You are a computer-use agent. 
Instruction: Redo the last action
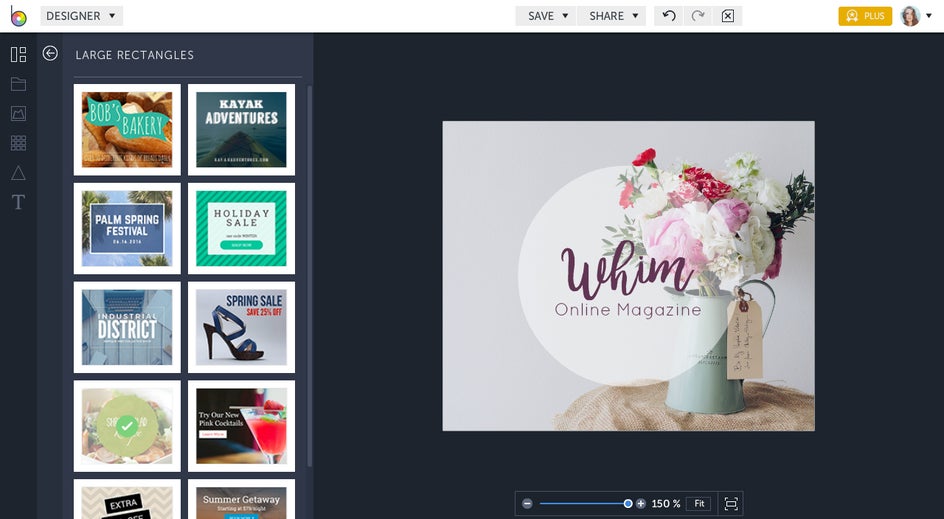(698, 16)
